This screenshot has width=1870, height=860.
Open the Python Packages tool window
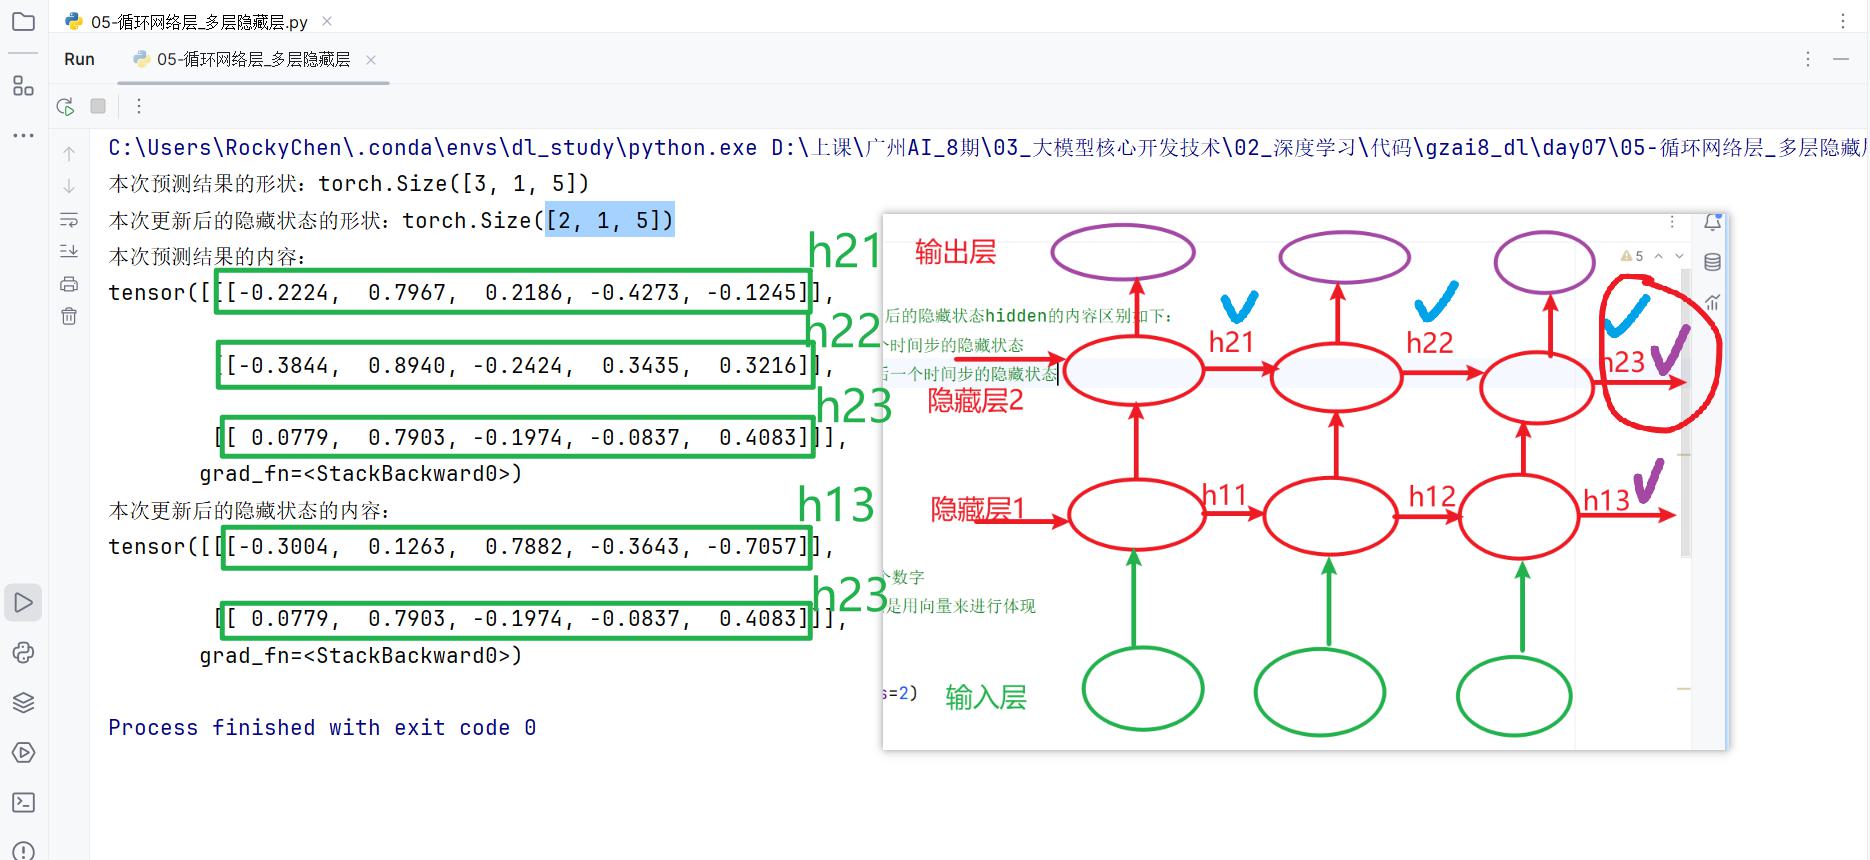tap(23, 653)
